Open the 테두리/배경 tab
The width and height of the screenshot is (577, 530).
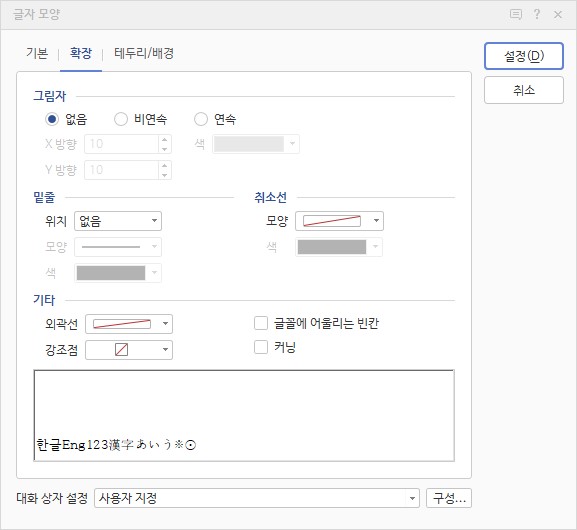pos(144,53)
